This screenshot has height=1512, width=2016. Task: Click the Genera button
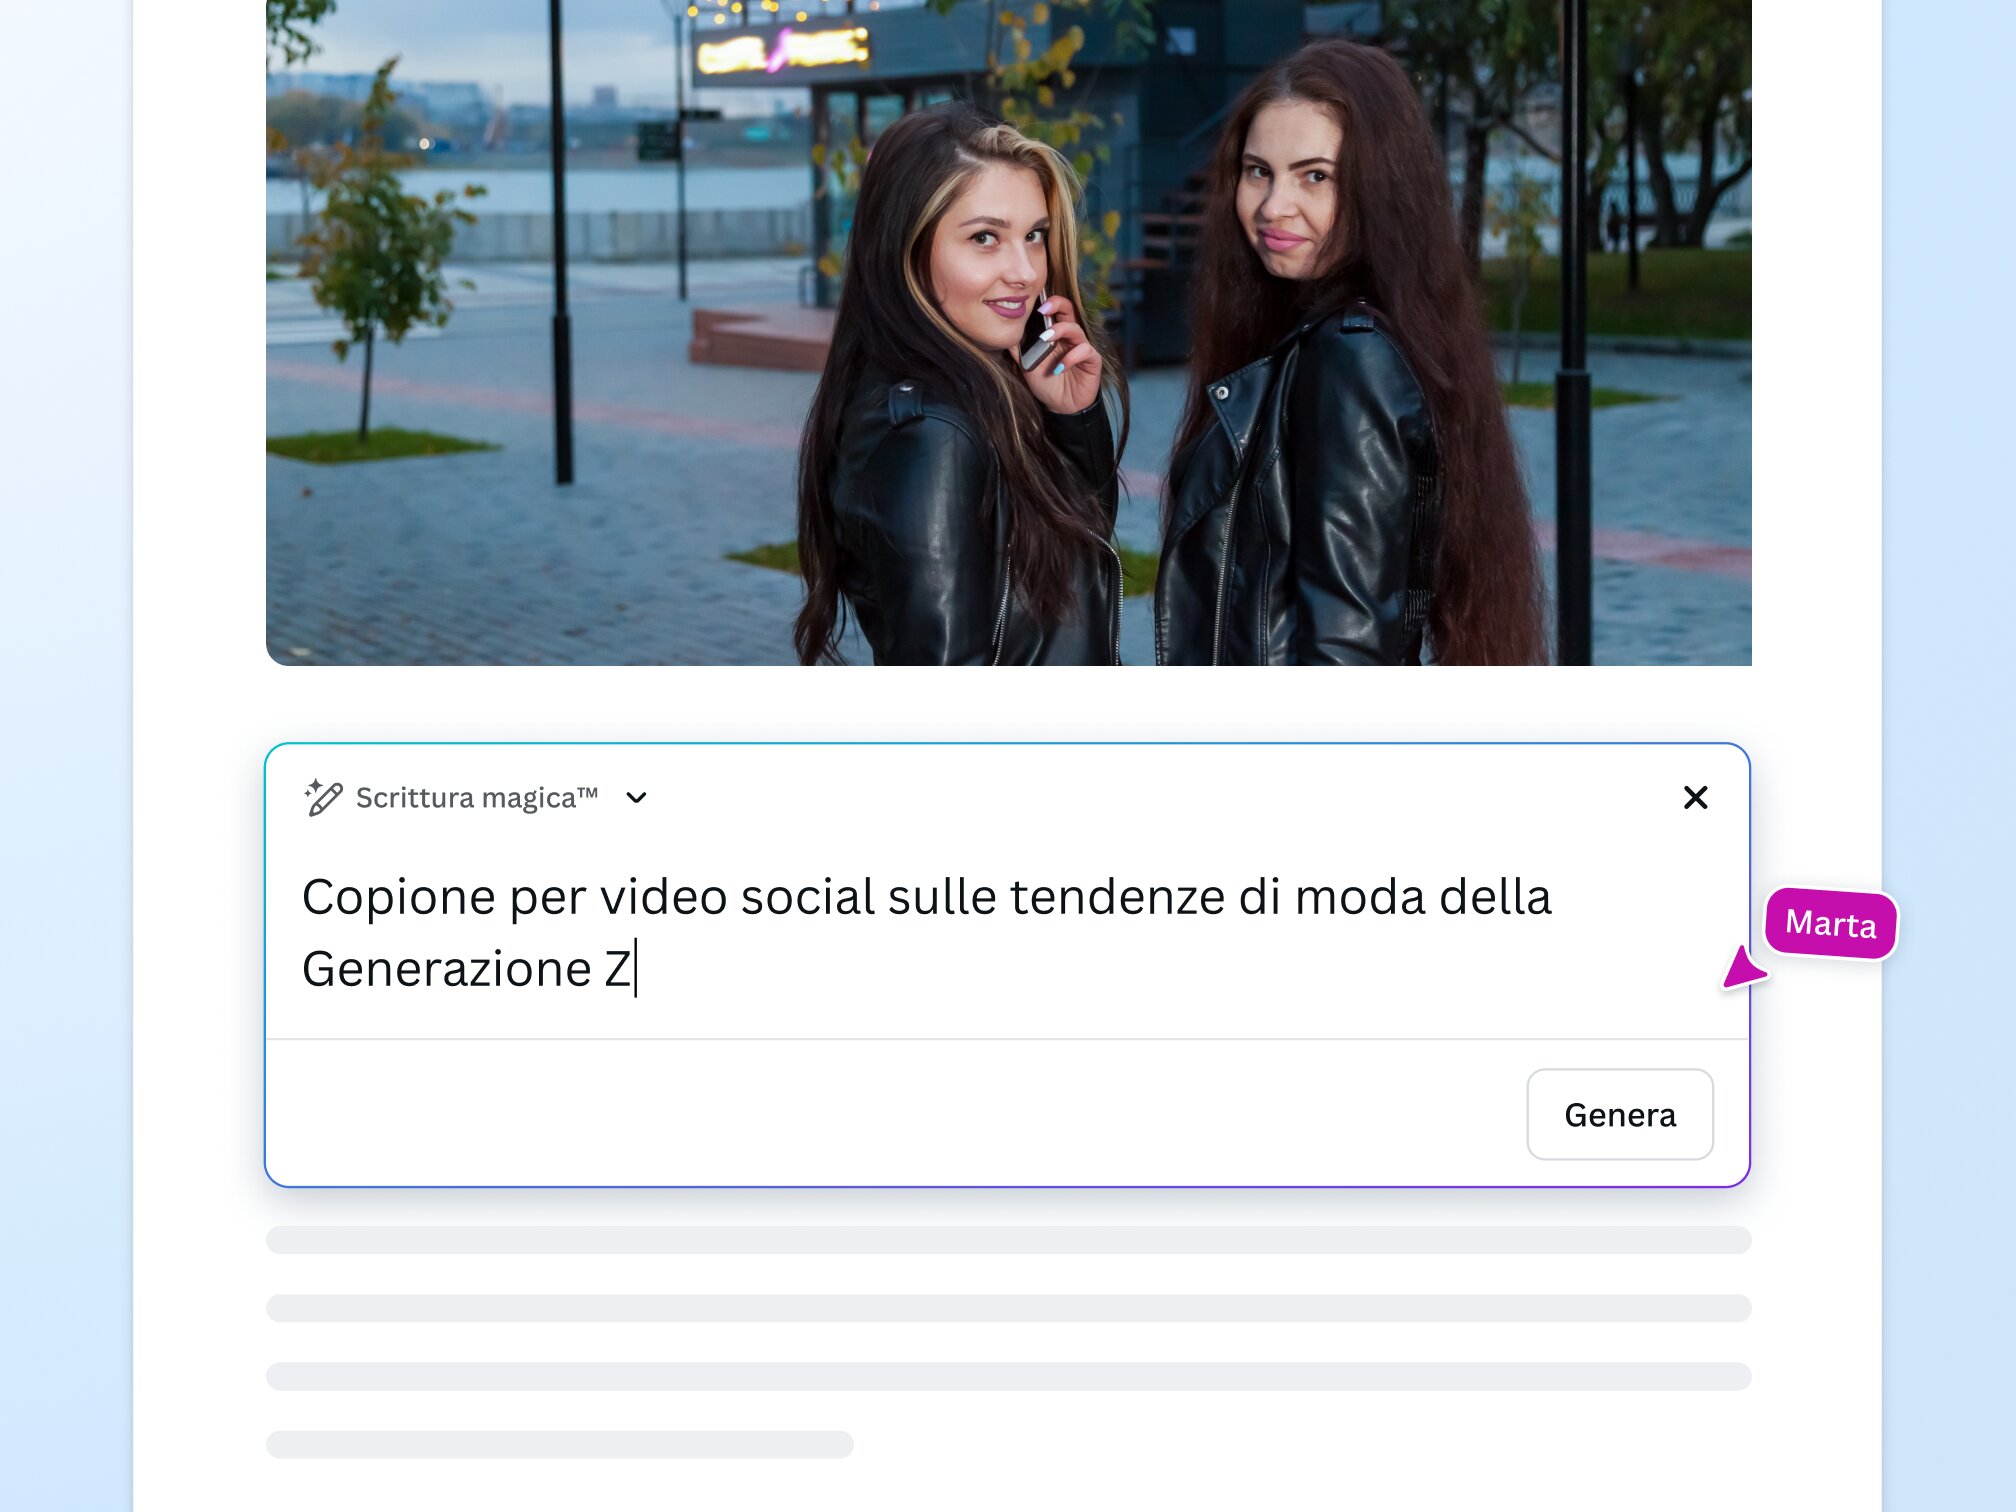pyautogui.click(x=1619, y=1114)
